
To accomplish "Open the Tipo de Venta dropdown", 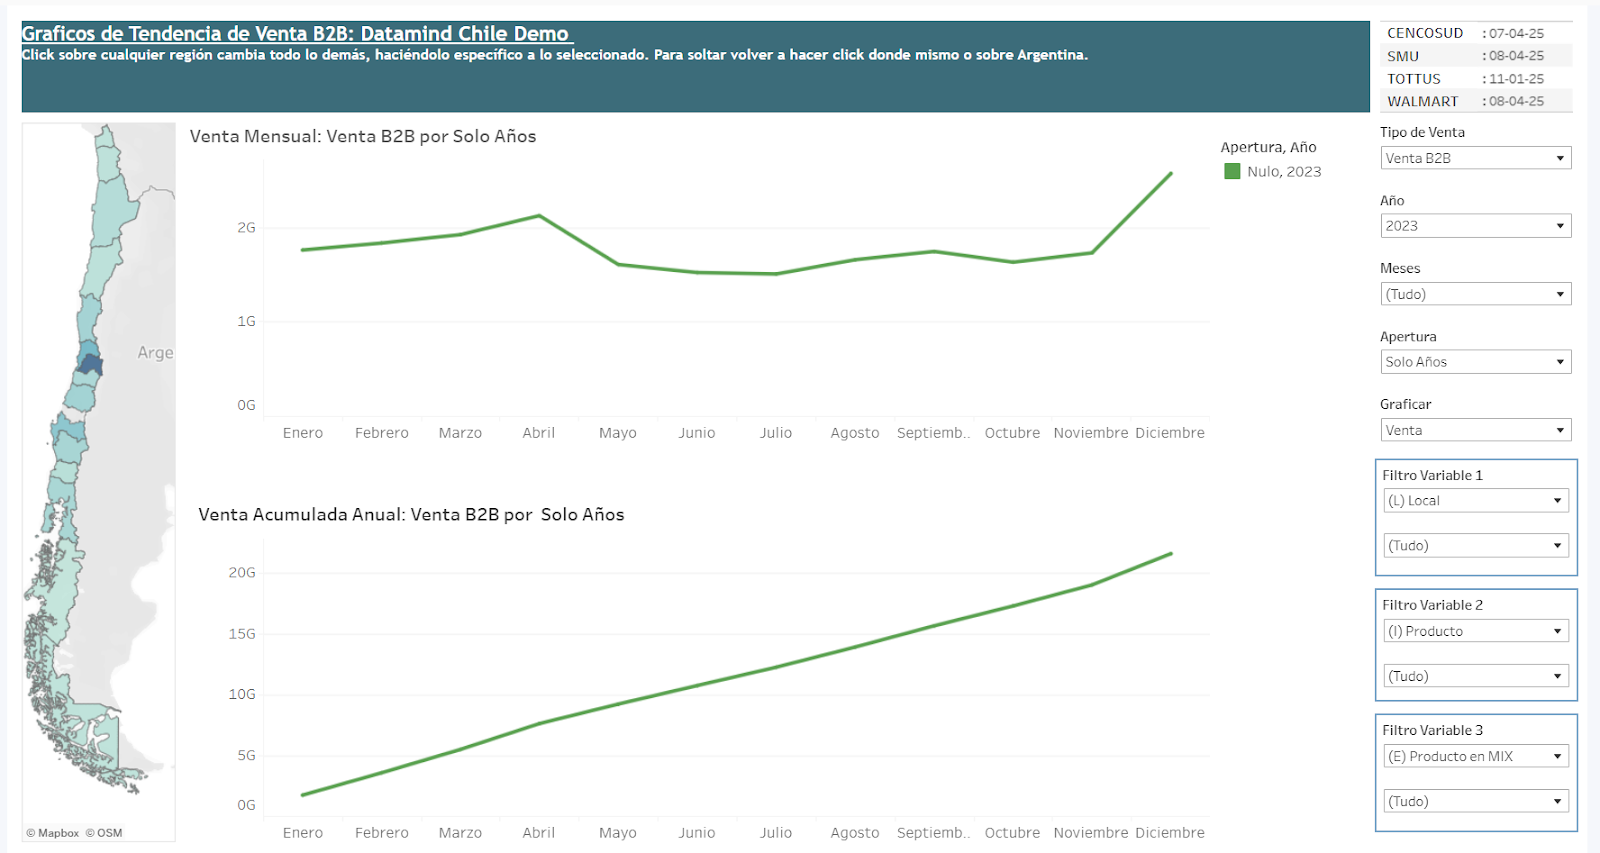I will coord(1475,158).
